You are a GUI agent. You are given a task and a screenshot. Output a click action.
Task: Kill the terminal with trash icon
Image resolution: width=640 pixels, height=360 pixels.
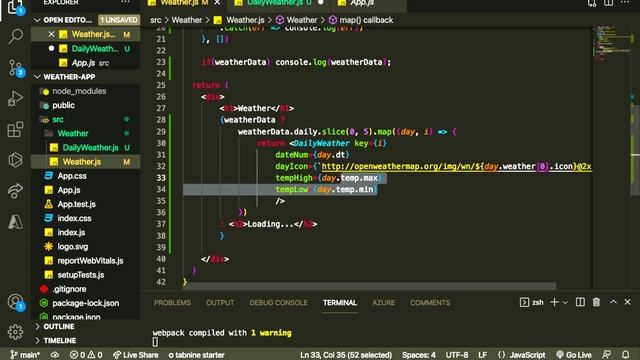coord(596,302)
